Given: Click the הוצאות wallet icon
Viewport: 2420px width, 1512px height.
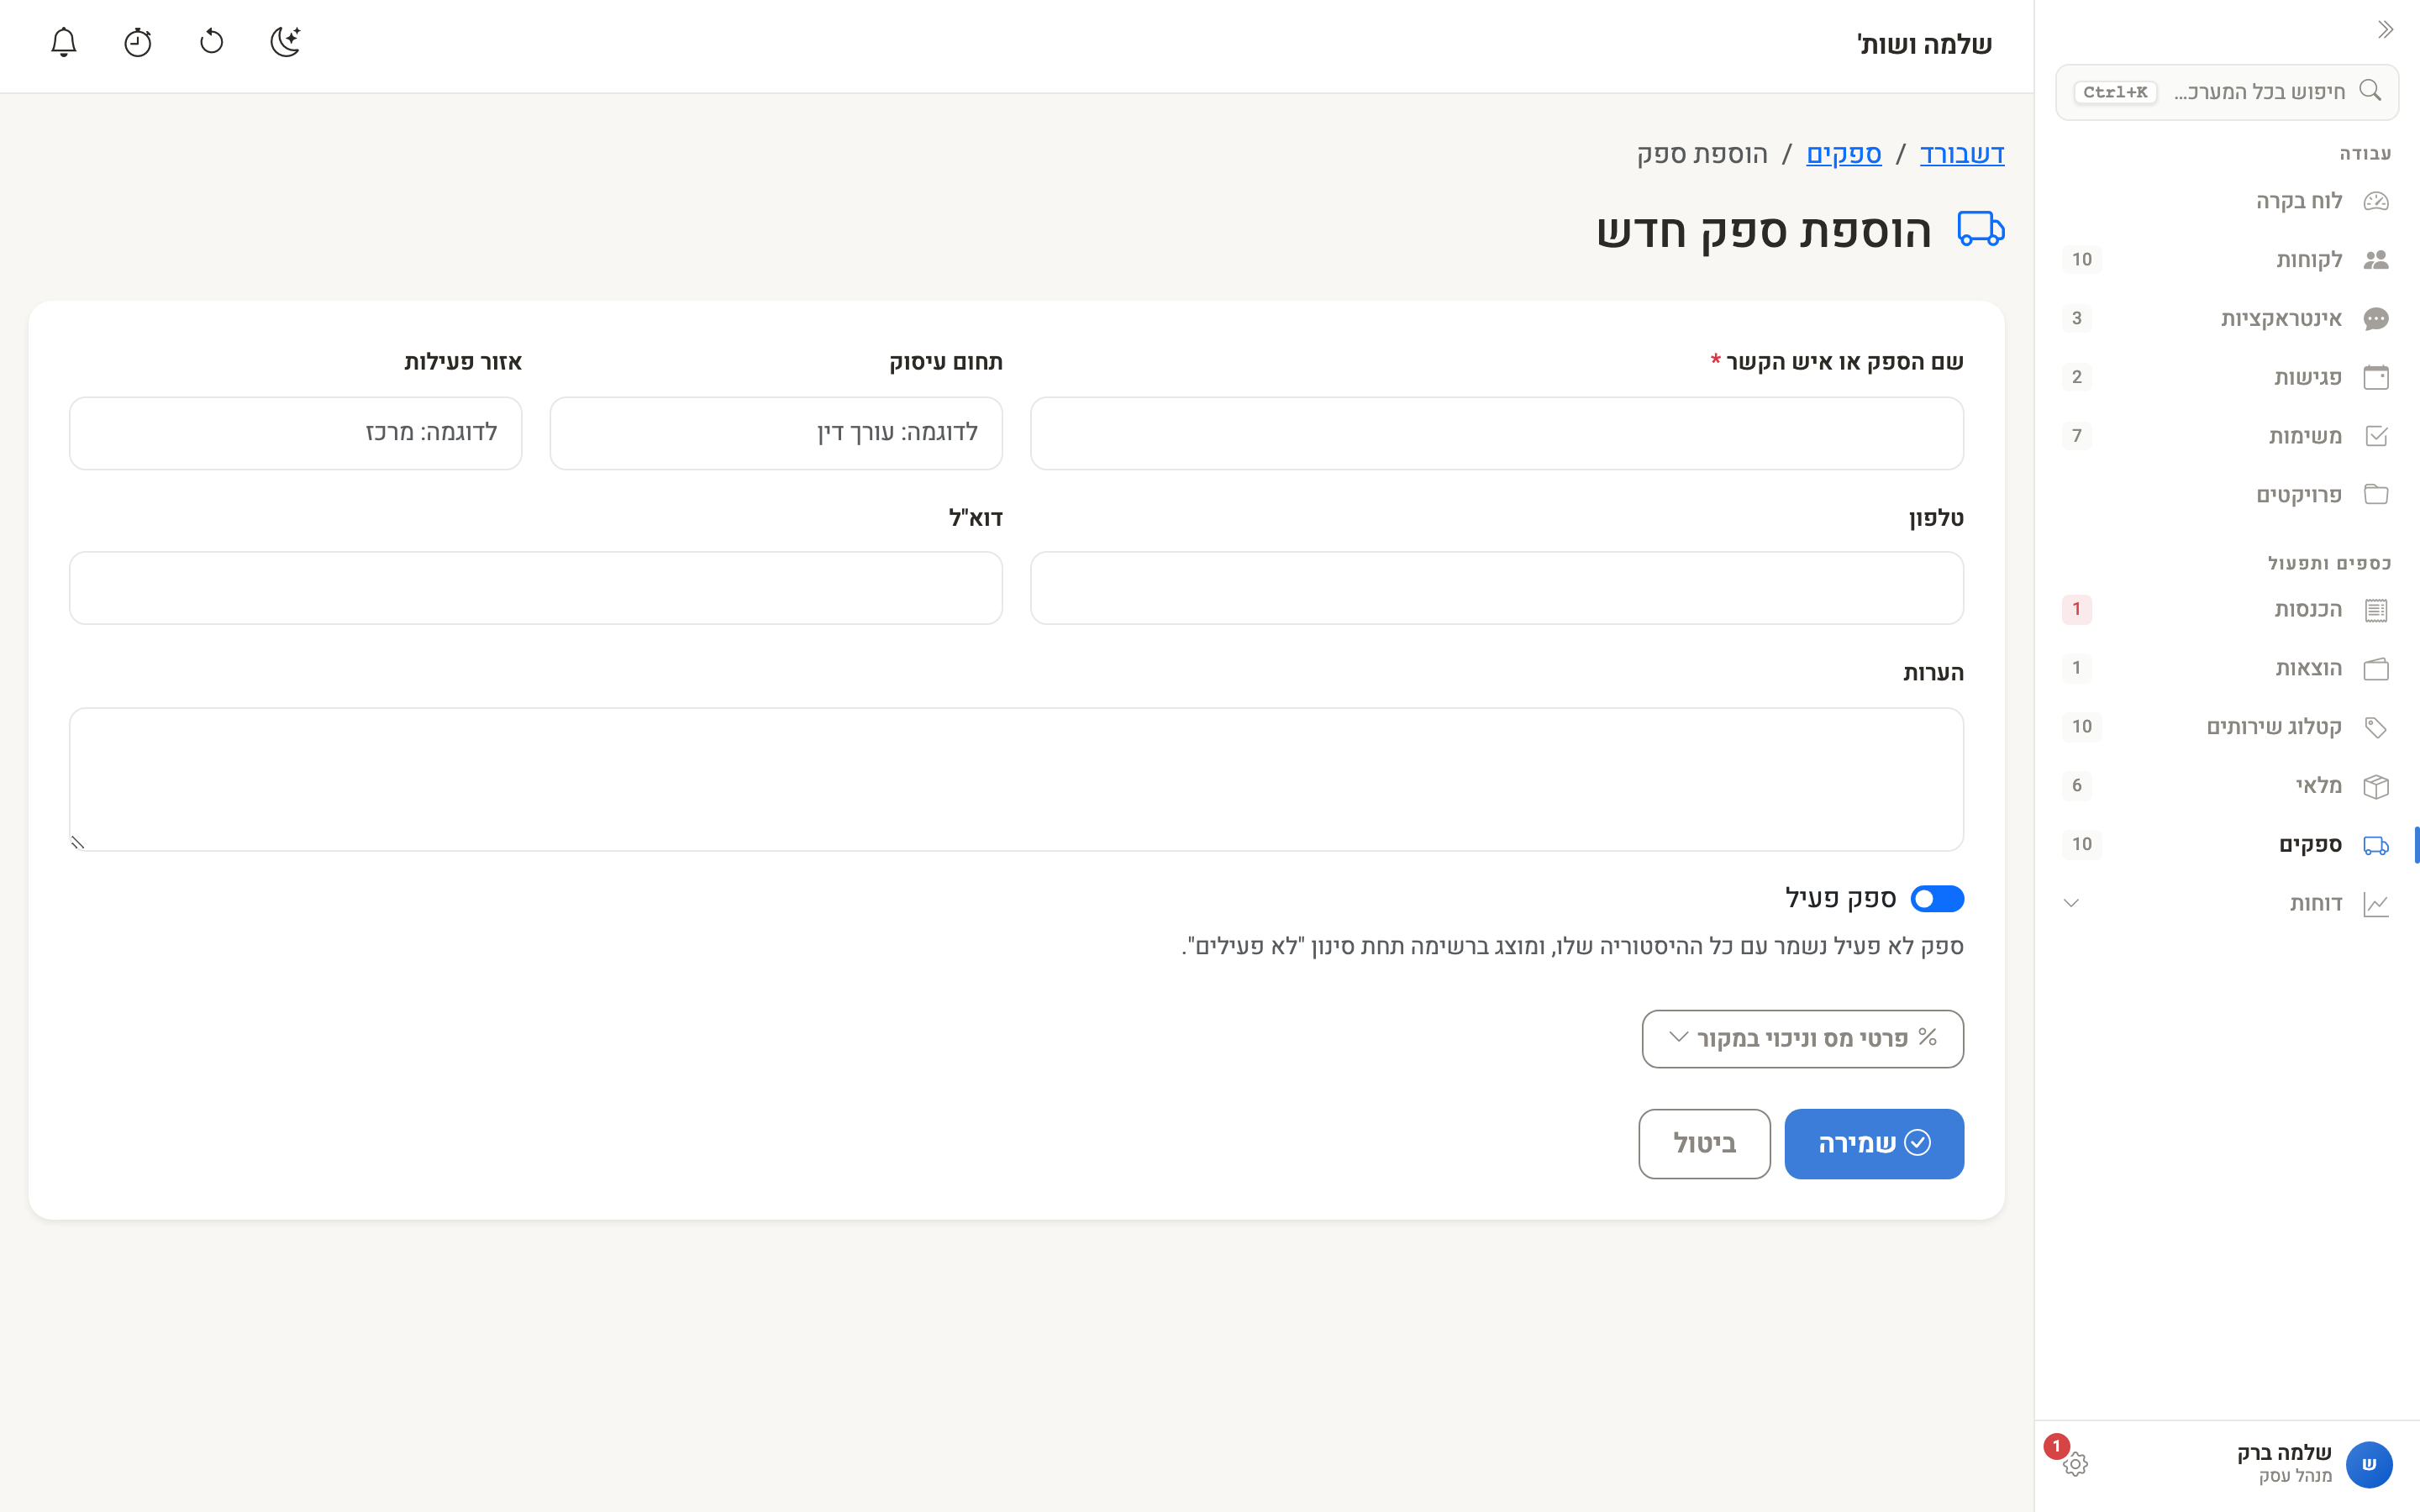Looking at the screenshot, I should tap(2376, 668).
